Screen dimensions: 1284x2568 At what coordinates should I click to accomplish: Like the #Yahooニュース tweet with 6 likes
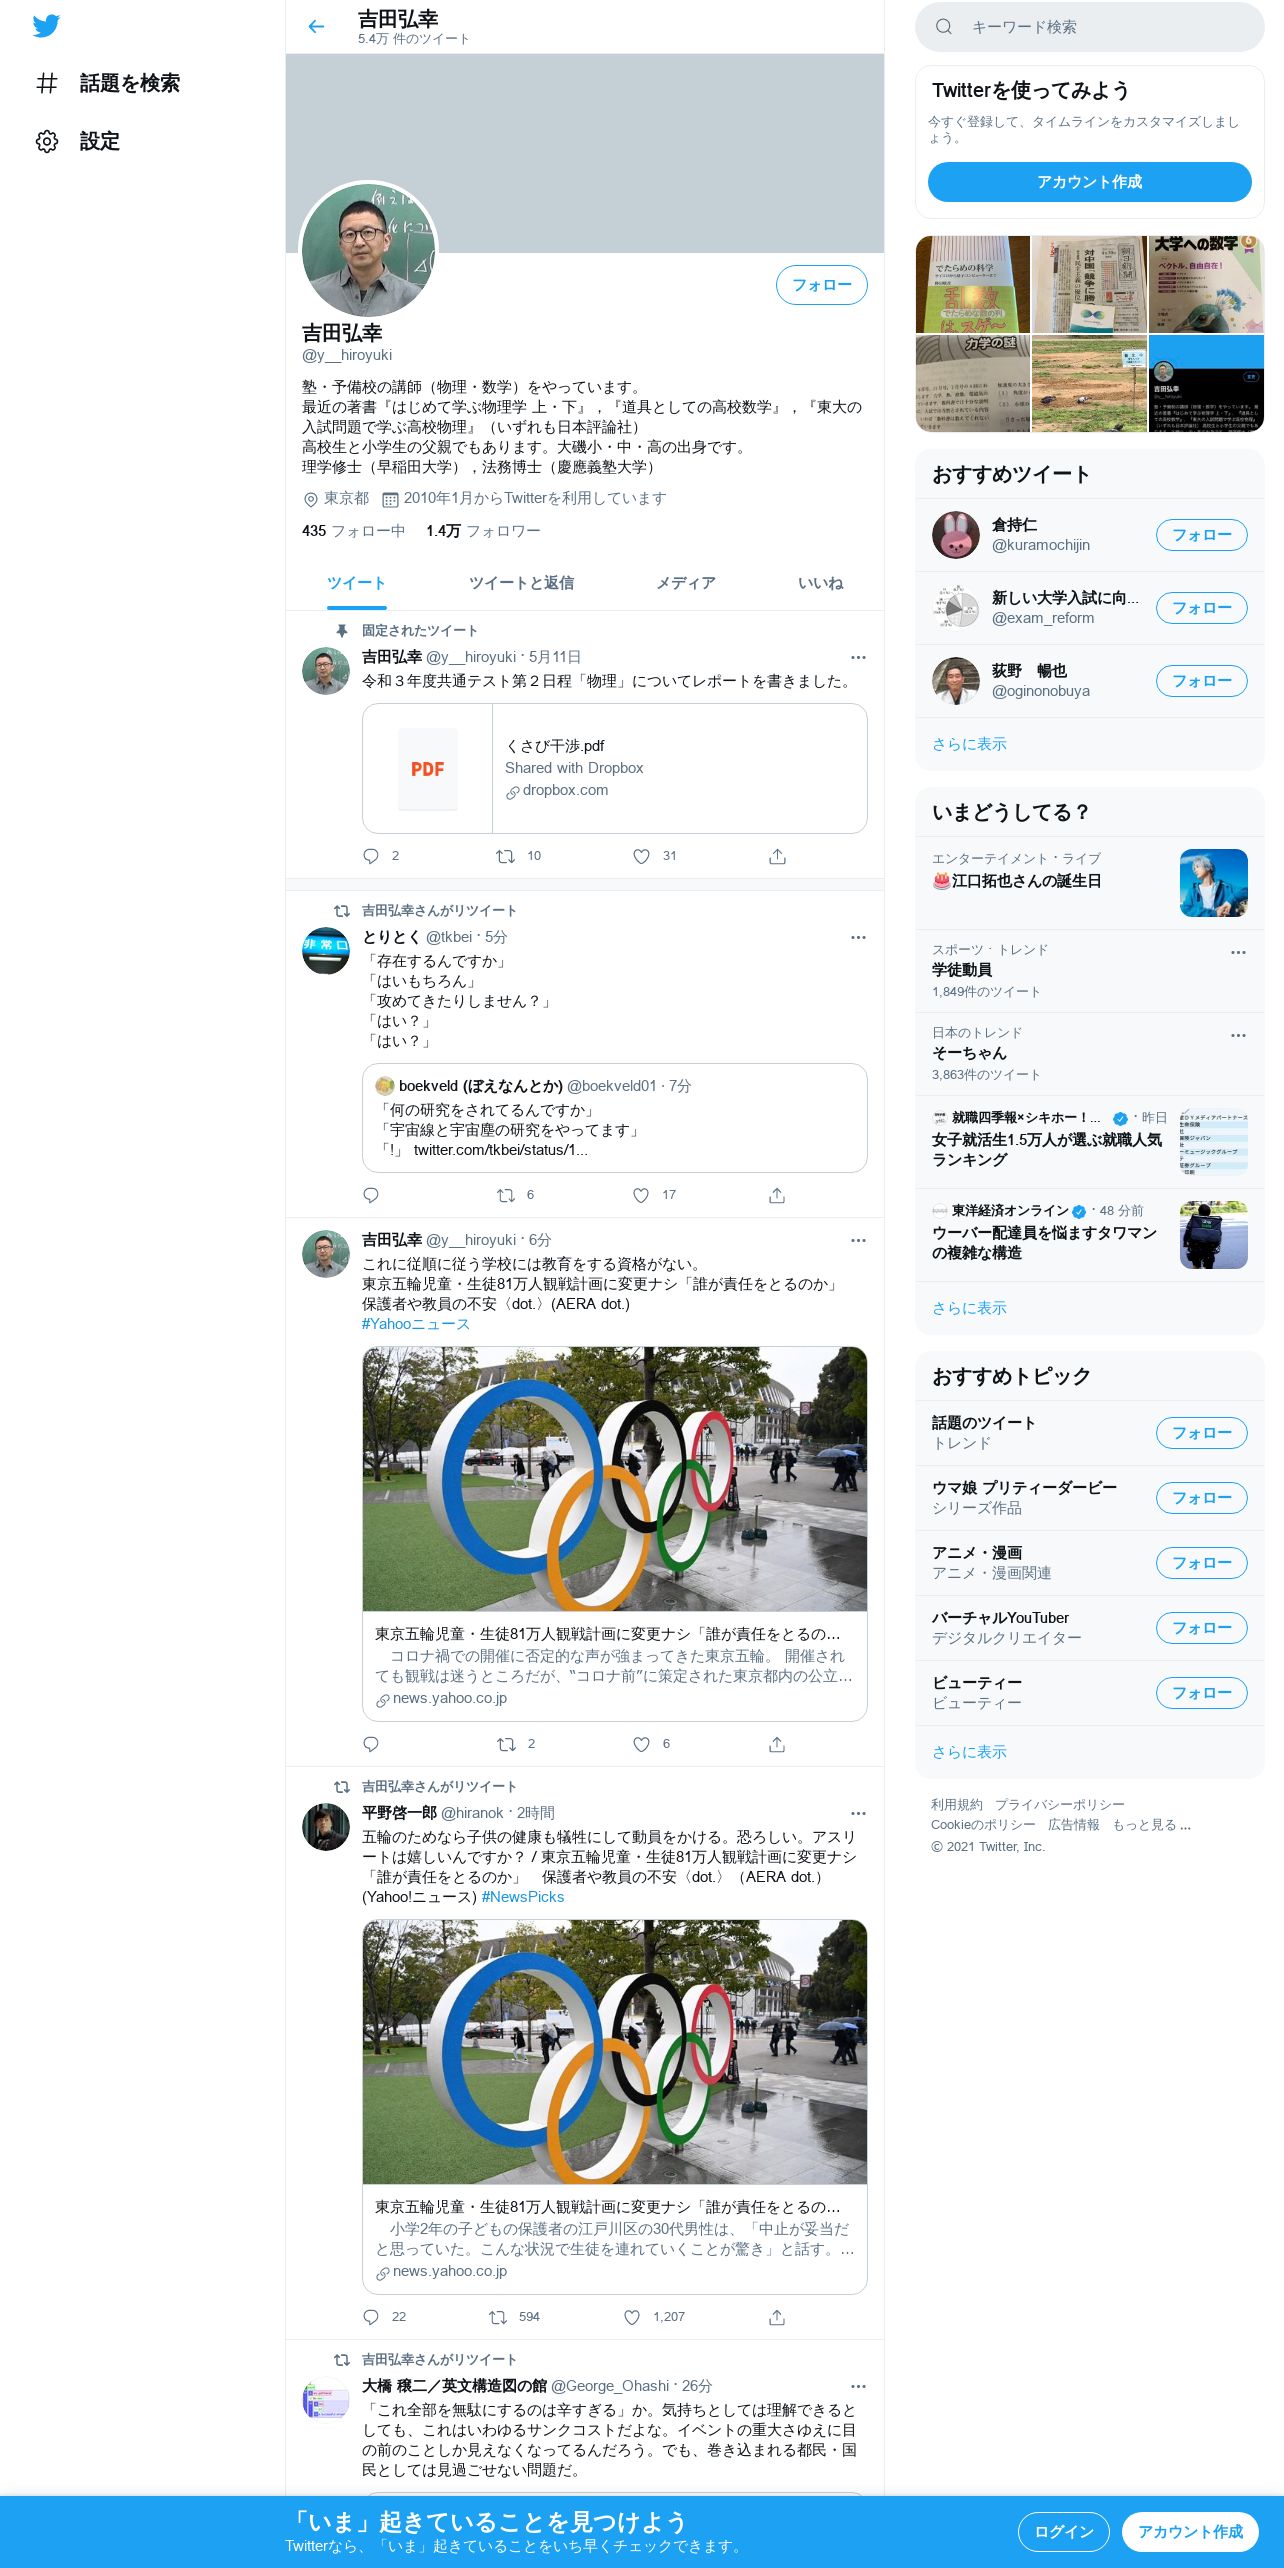641,1744
